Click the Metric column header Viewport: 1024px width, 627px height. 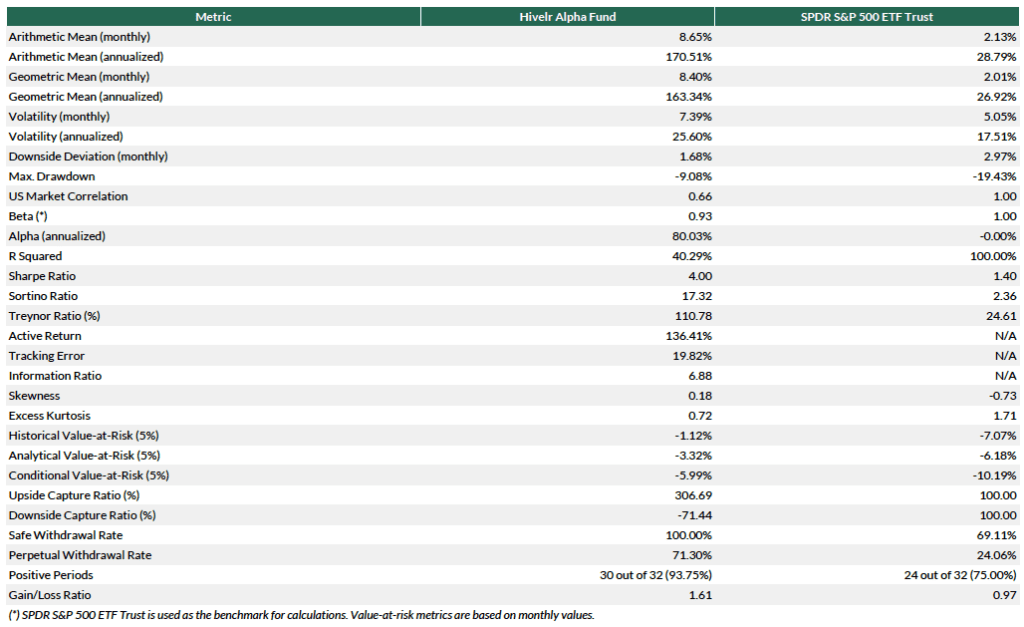pos(213,17)
